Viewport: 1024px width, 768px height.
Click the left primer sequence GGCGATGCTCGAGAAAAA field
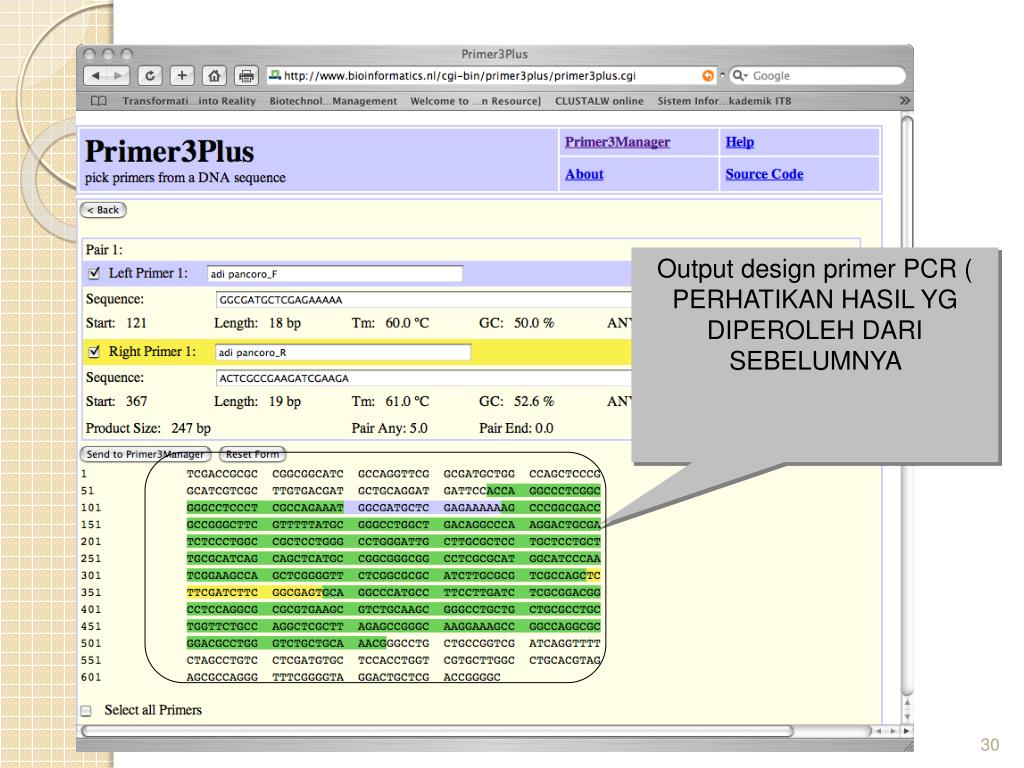click(x=424, y=300)
